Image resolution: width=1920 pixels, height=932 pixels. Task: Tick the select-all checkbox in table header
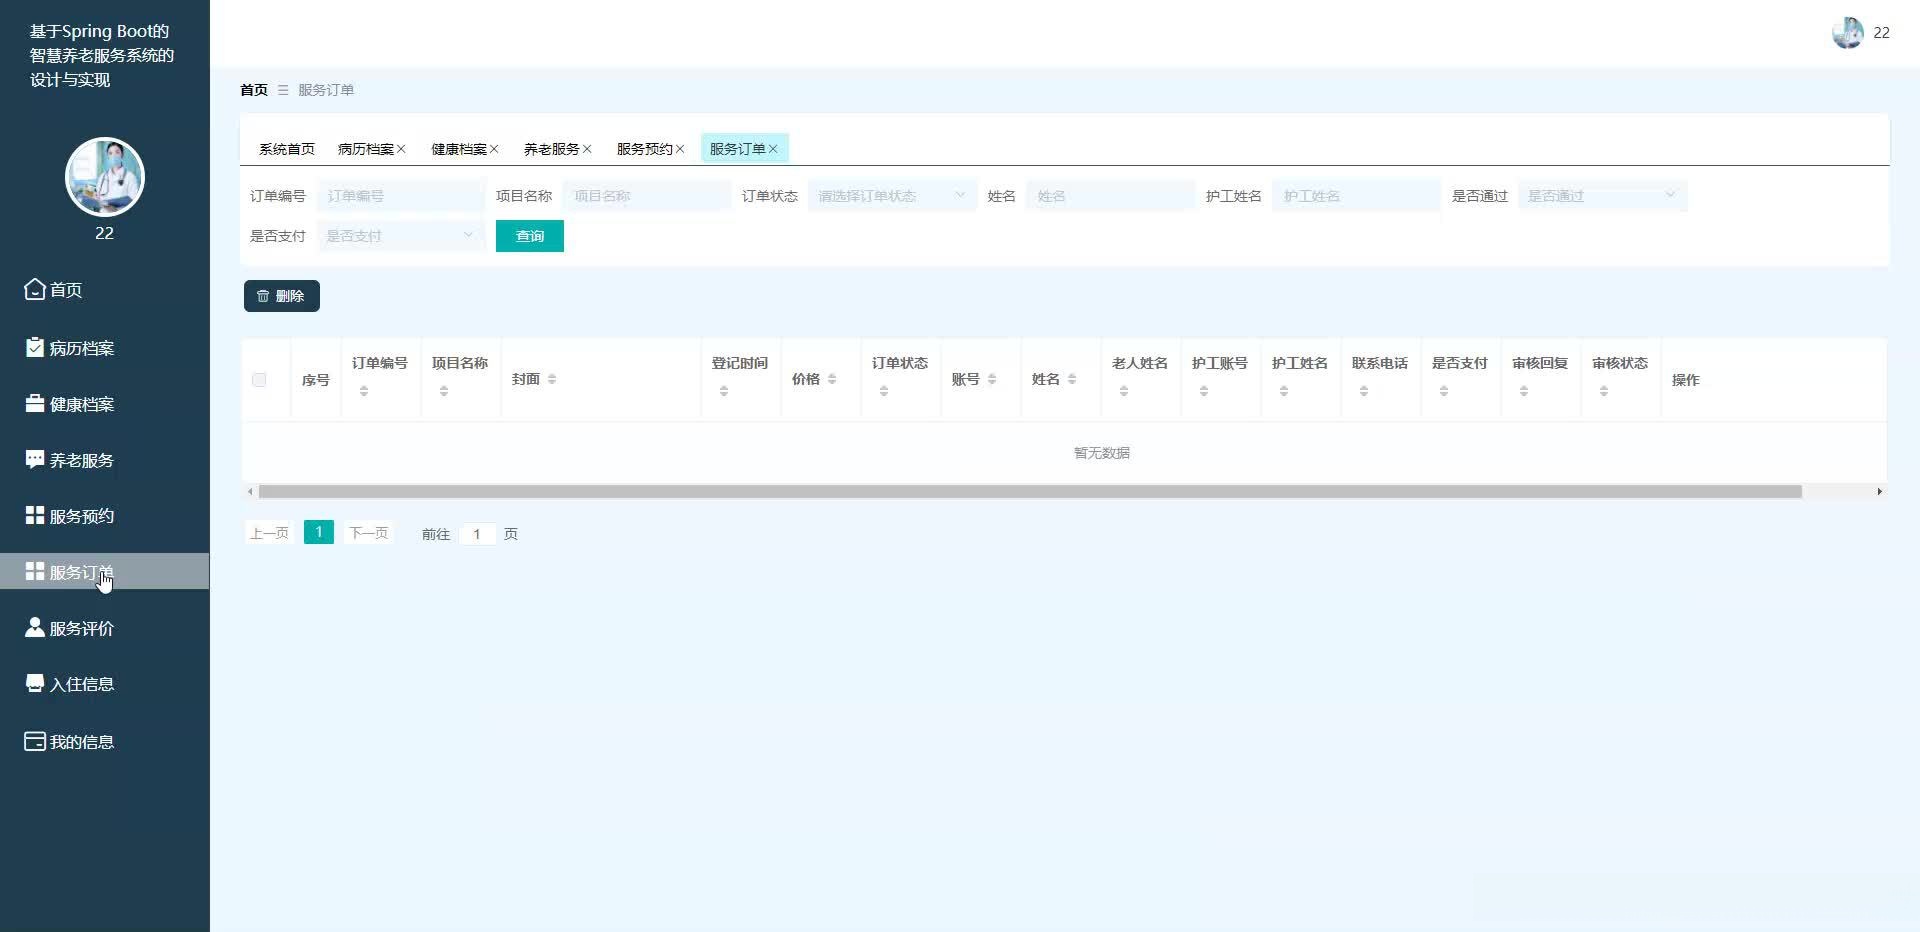[259, 380]
